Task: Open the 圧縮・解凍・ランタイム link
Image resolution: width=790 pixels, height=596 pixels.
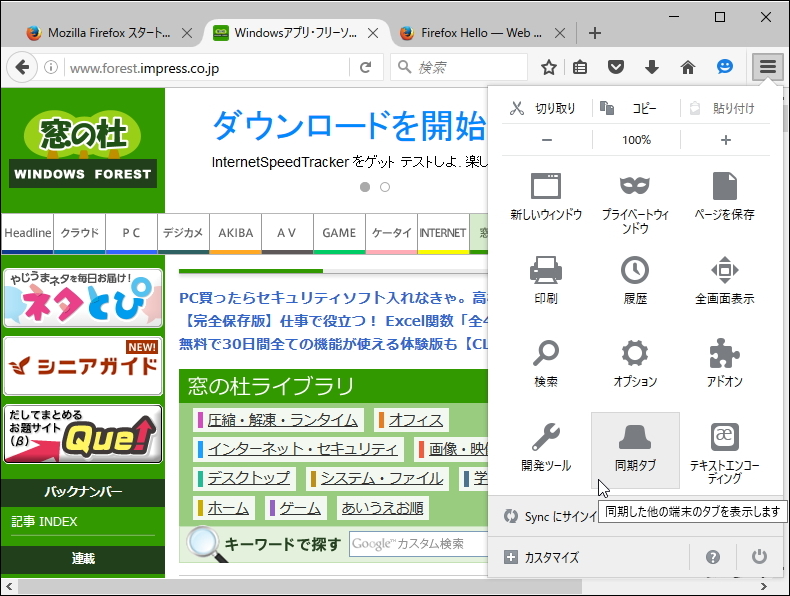Action: pos(282,420)
